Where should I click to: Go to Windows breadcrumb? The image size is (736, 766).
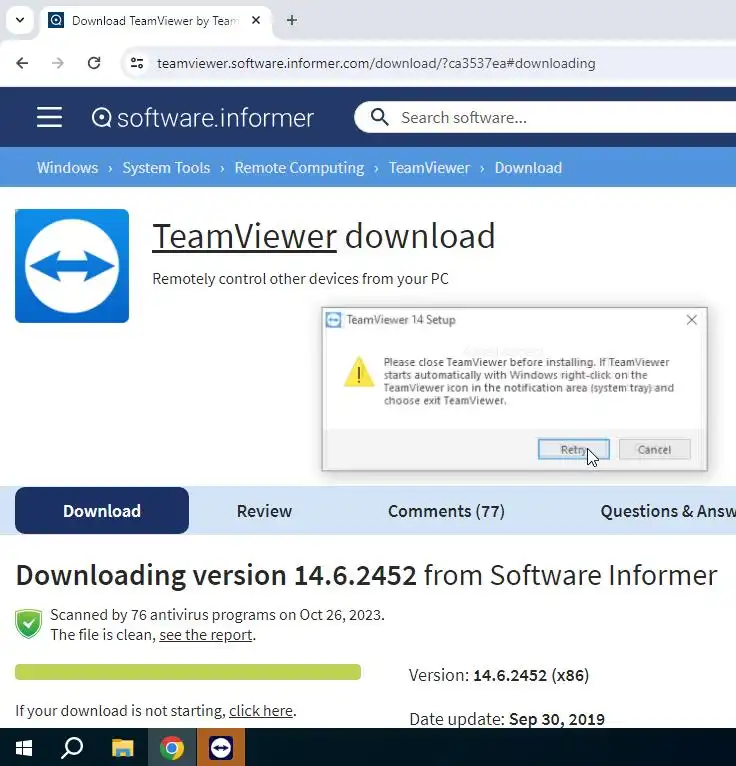coord(67,168)
